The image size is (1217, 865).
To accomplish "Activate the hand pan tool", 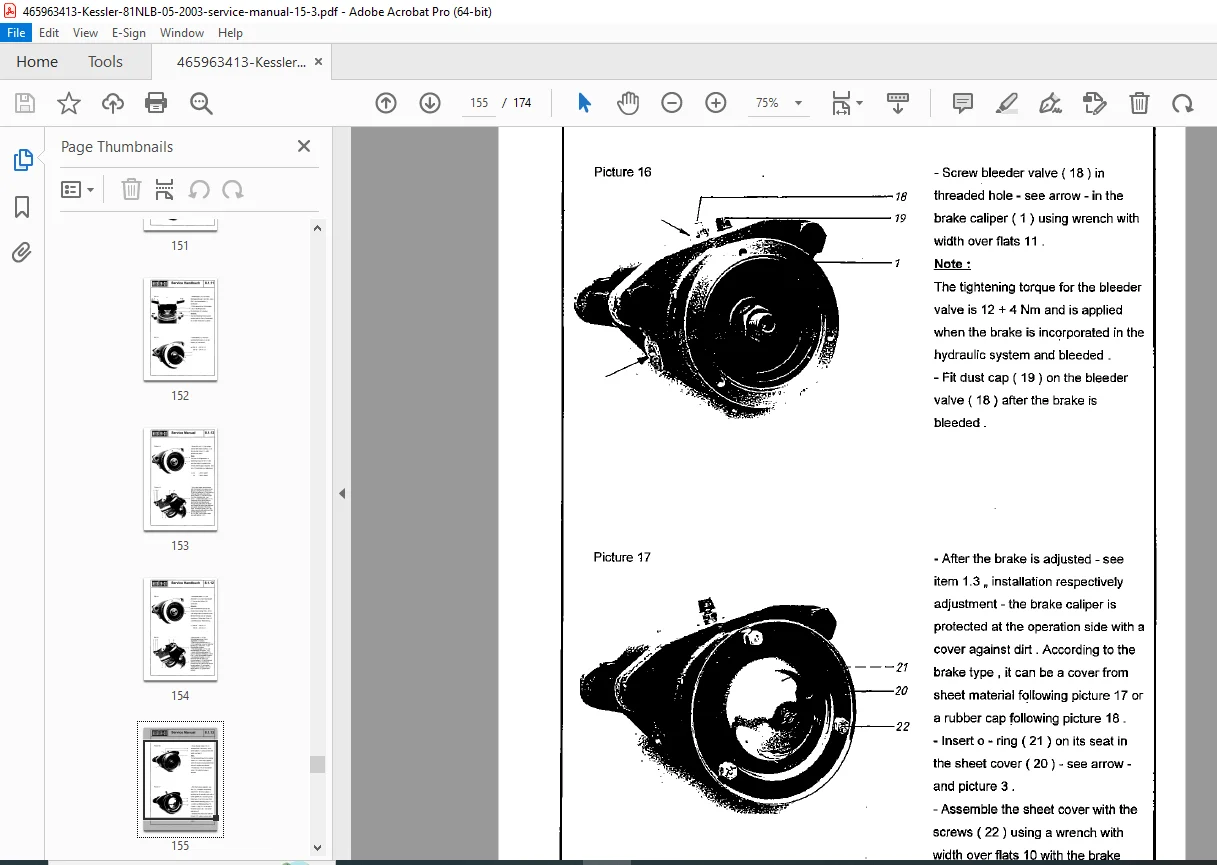I will pos(628,103).
